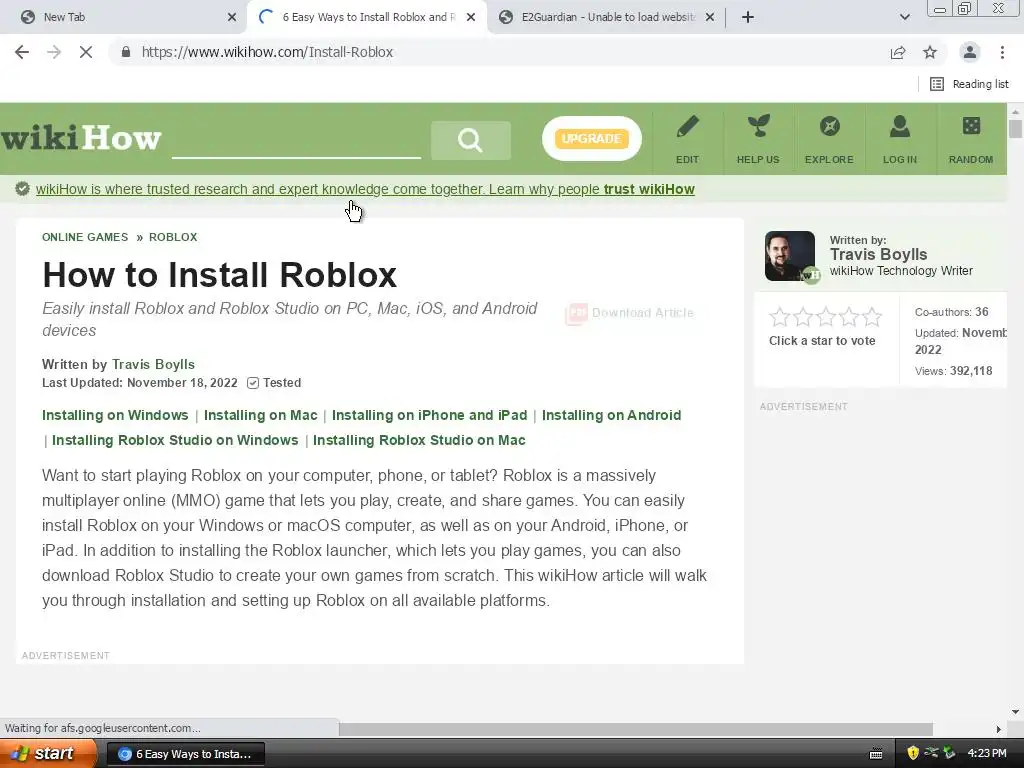Open author link Travis Boylls in byline
1024x768 pixels.
click(153, 364)
